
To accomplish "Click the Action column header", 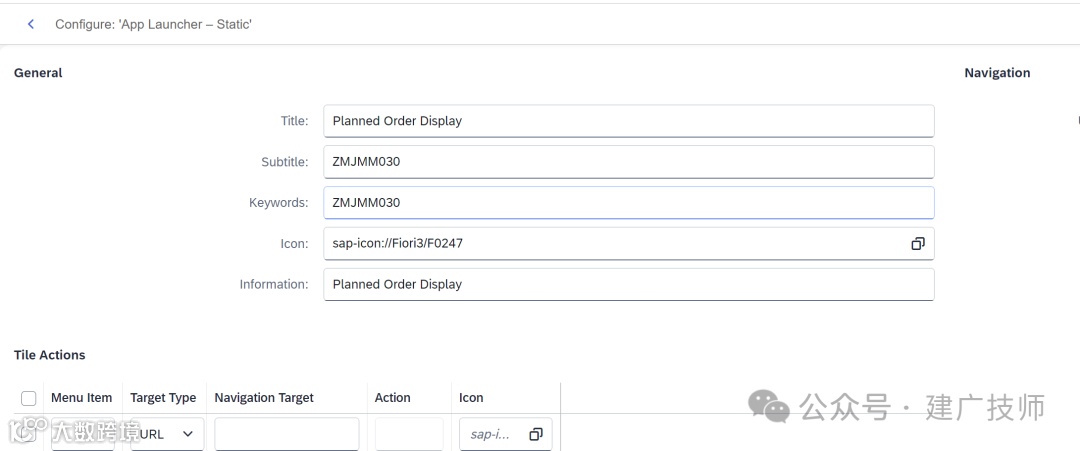I will click(x=392, y=398).
